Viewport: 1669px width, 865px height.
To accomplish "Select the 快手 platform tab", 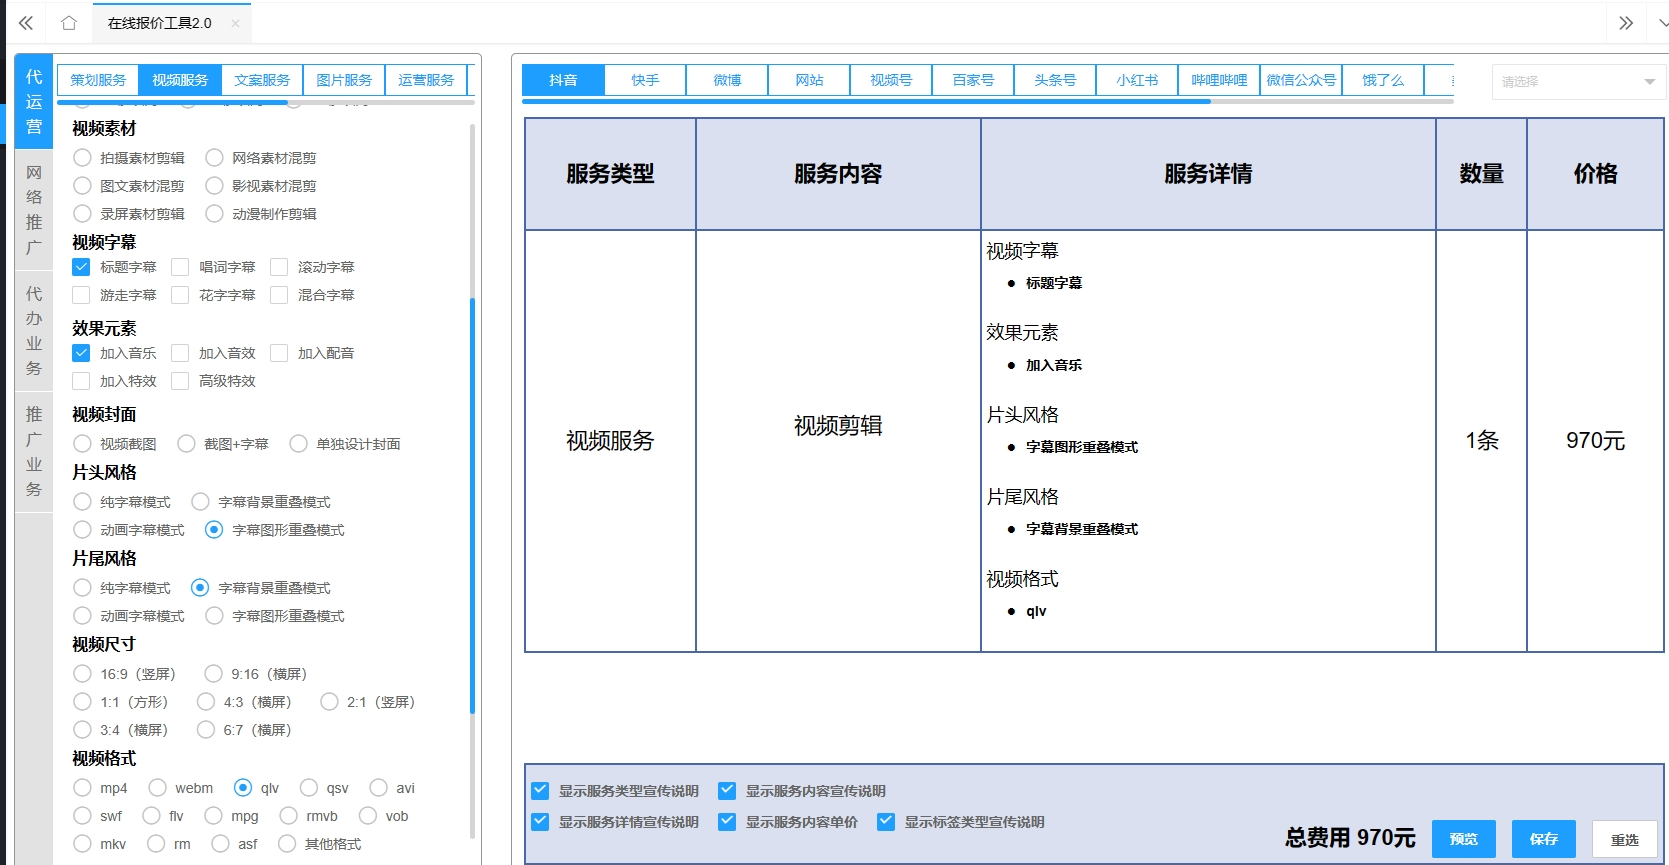I will (645, 80).
